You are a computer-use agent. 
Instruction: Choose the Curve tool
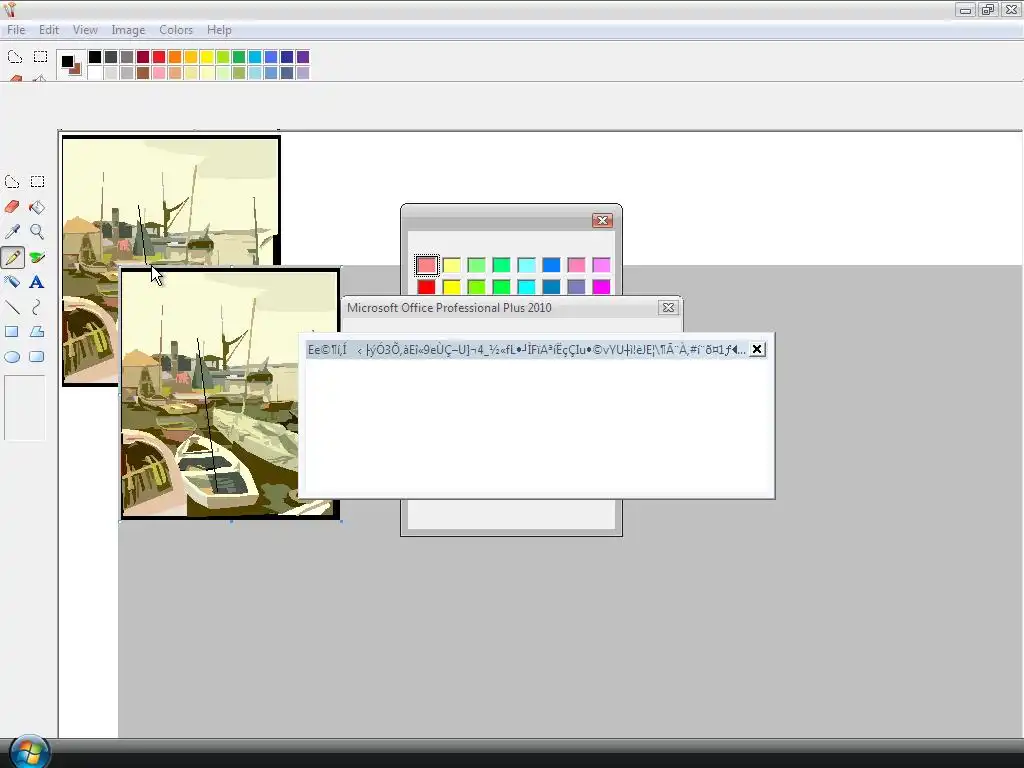[x=37, y=307]
